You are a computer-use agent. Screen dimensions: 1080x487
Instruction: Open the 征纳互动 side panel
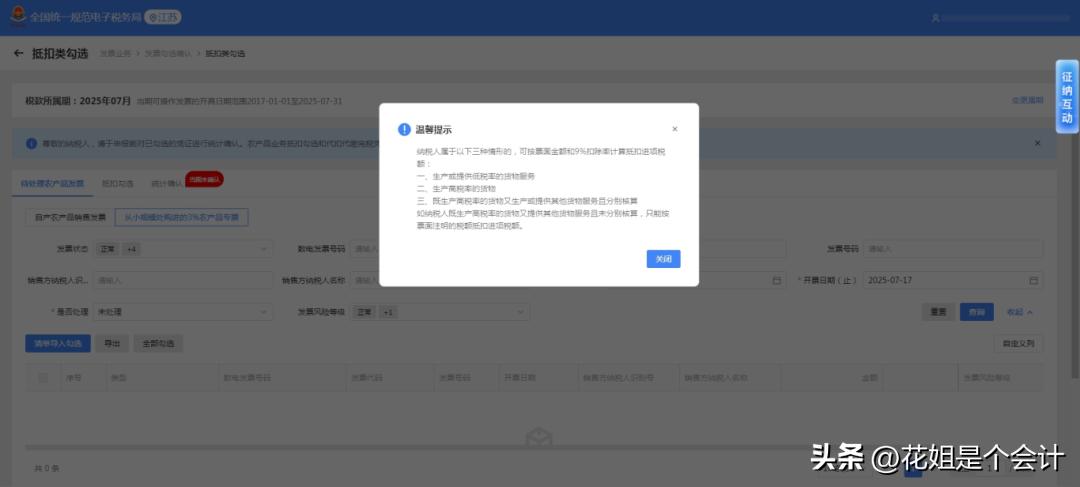click(x=1067, y=97)
